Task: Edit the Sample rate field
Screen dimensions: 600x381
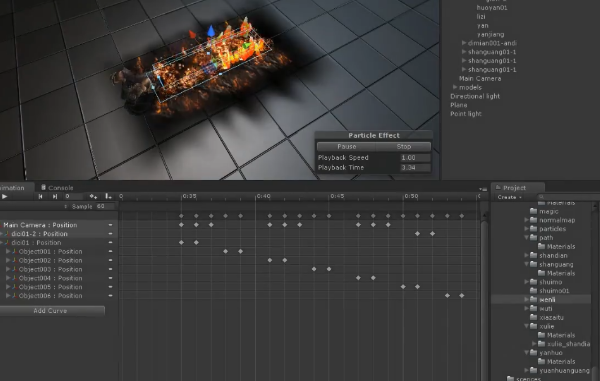Action: click(105, 206)
